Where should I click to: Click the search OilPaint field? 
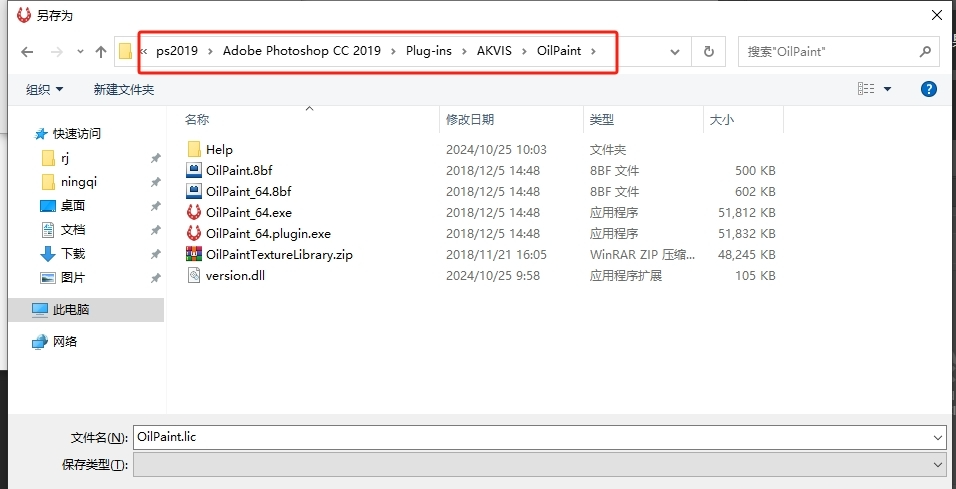point(838,52)
